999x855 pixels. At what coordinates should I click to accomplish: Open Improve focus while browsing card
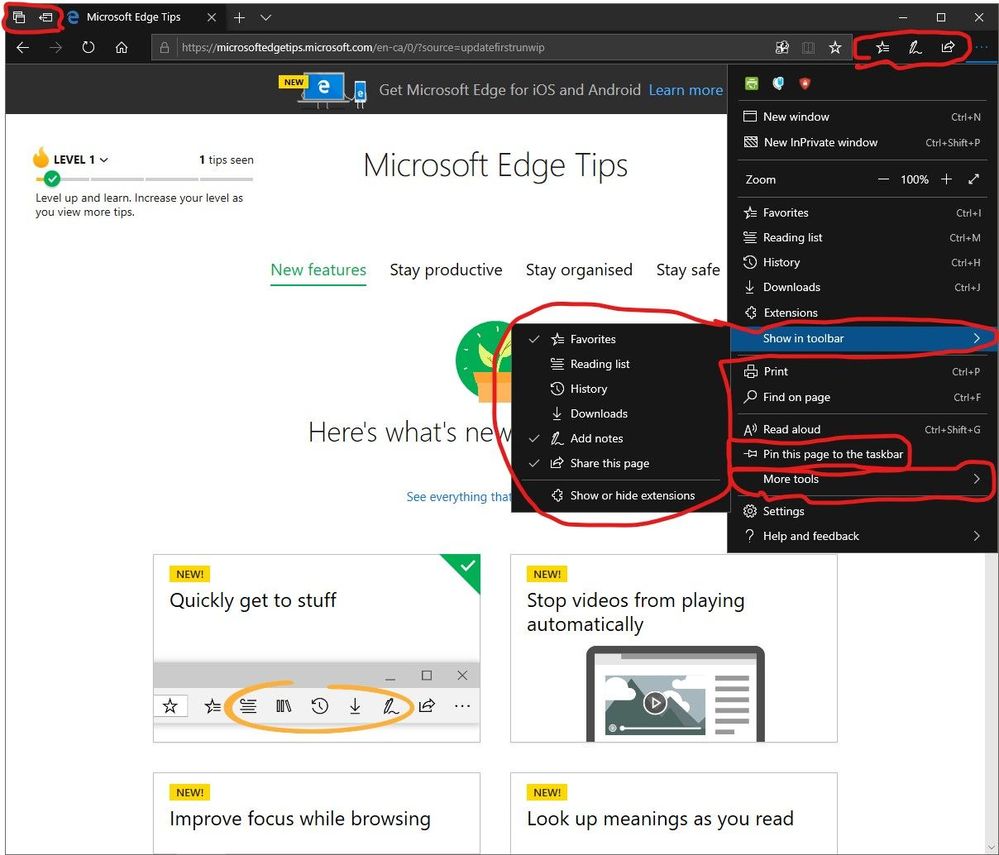click(x=317, y=813)
